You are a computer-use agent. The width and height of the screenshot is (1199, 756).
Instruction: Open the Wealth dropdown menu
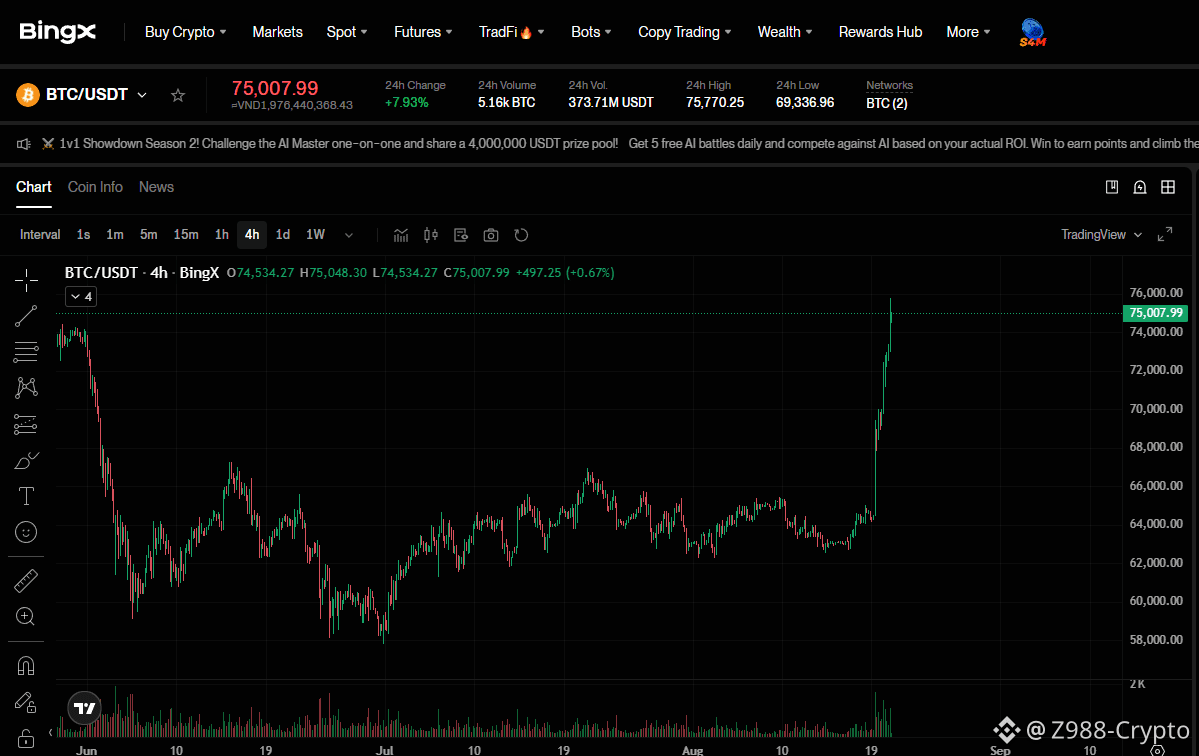(785, 32)
